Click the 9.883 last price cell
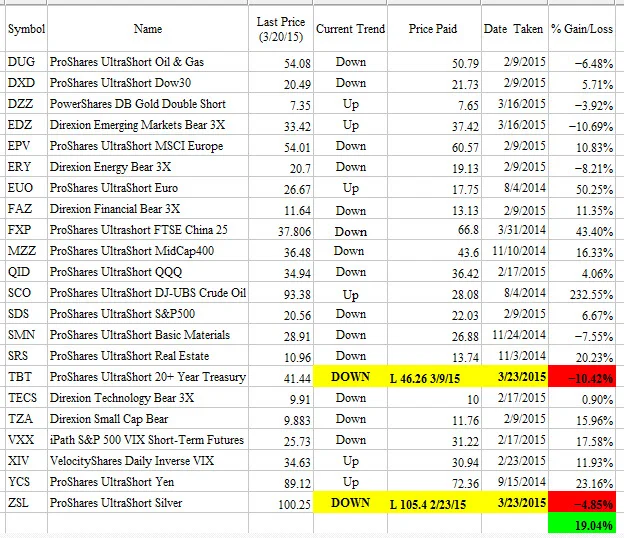This screenshot has height=538, width=624. coord(281,419)
